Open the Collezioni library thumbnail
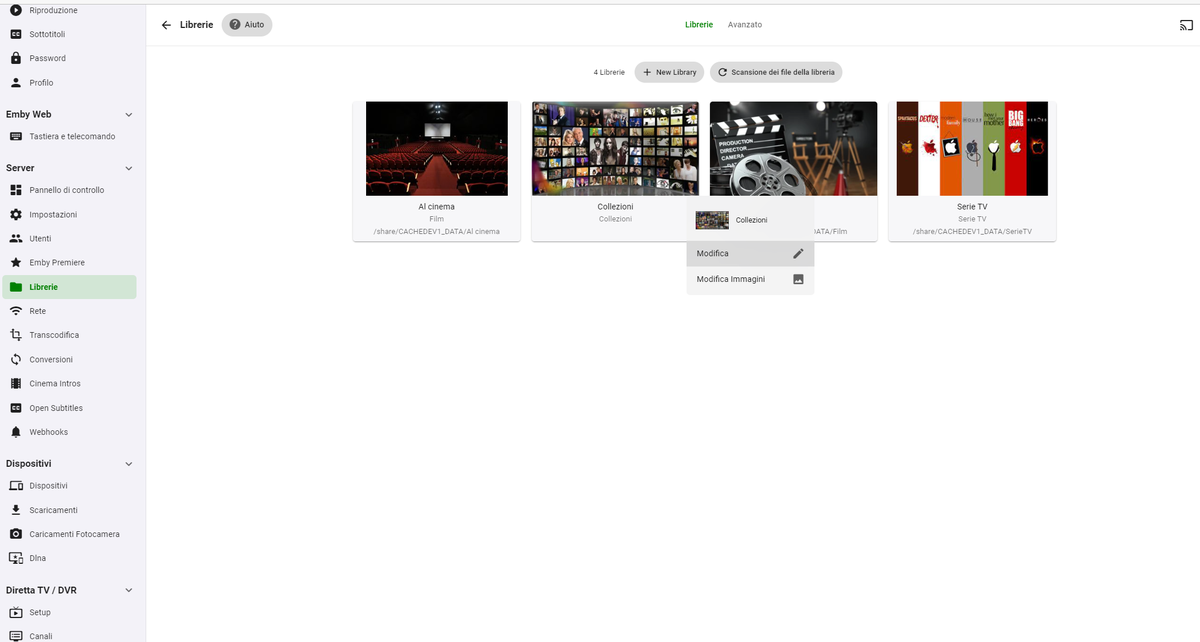1200x642 pixels. point(615,148)
